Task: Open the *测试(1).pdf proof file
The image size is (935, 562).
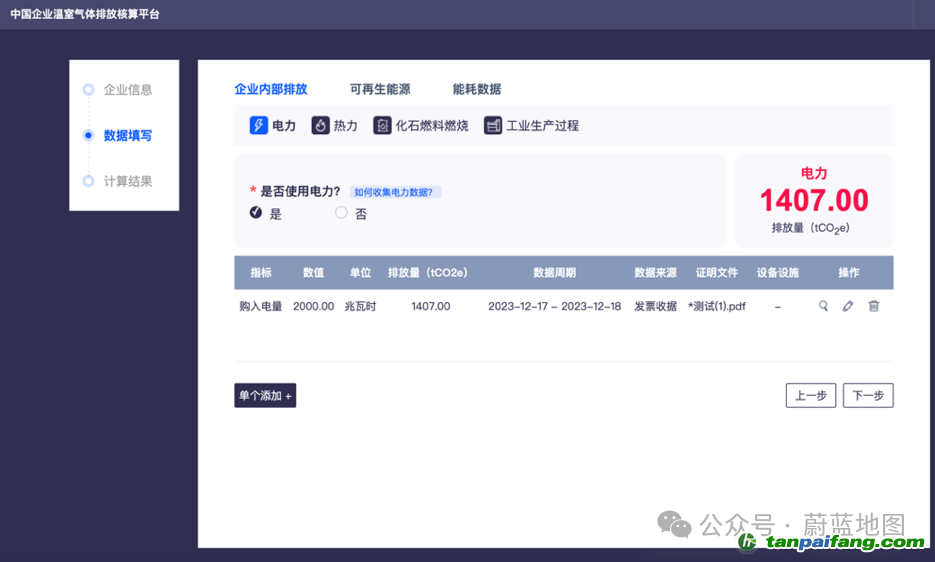Action: 717,307
